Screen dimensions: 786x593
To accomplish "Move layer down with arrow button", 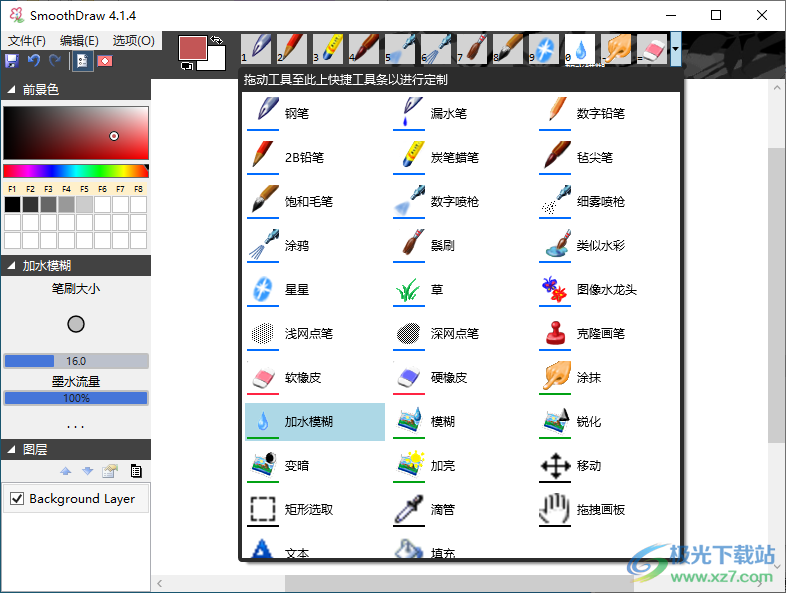I will pos(88,471).
